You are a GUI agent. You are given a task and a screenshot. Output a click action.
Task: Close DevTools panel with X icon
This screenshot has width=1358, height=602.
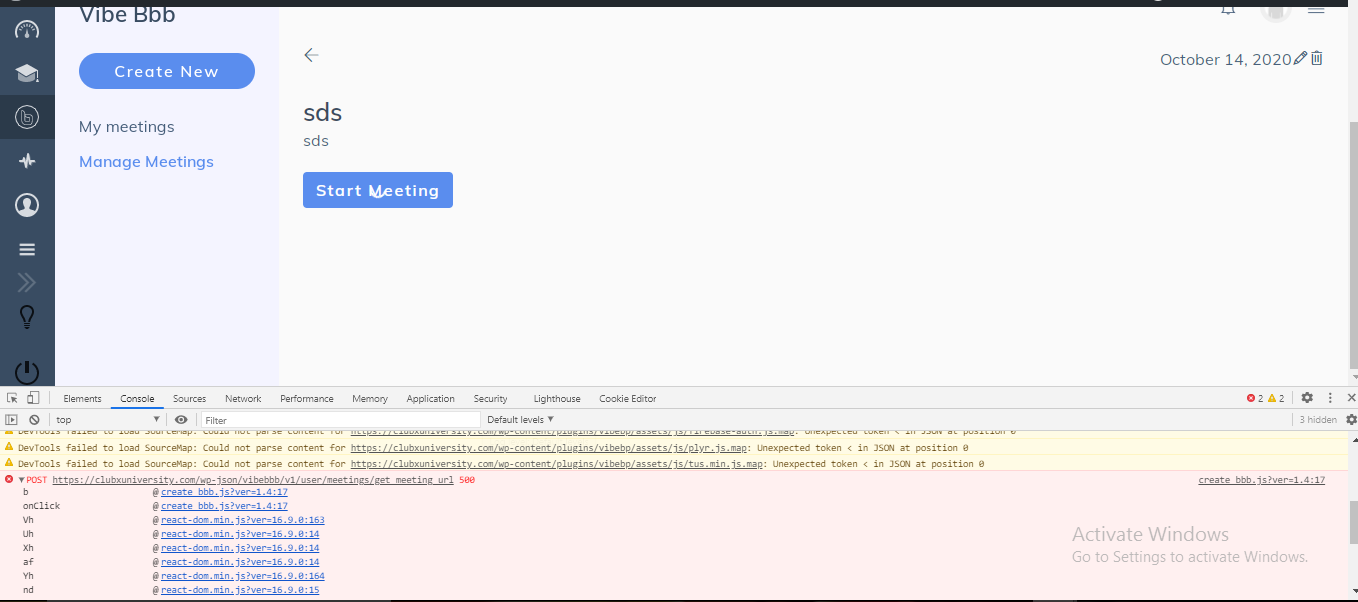tap(1351, 398)
